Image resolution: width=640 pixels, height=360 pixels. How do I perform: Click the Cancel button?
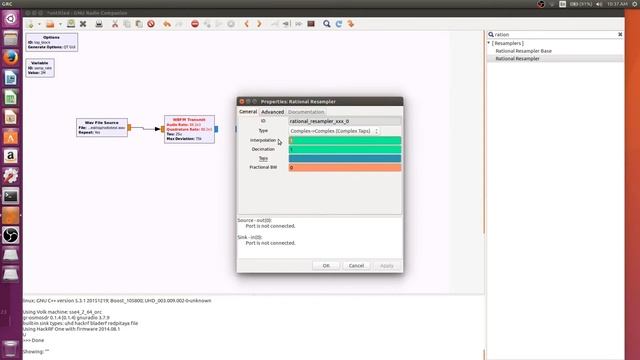(x=356, y=266)
